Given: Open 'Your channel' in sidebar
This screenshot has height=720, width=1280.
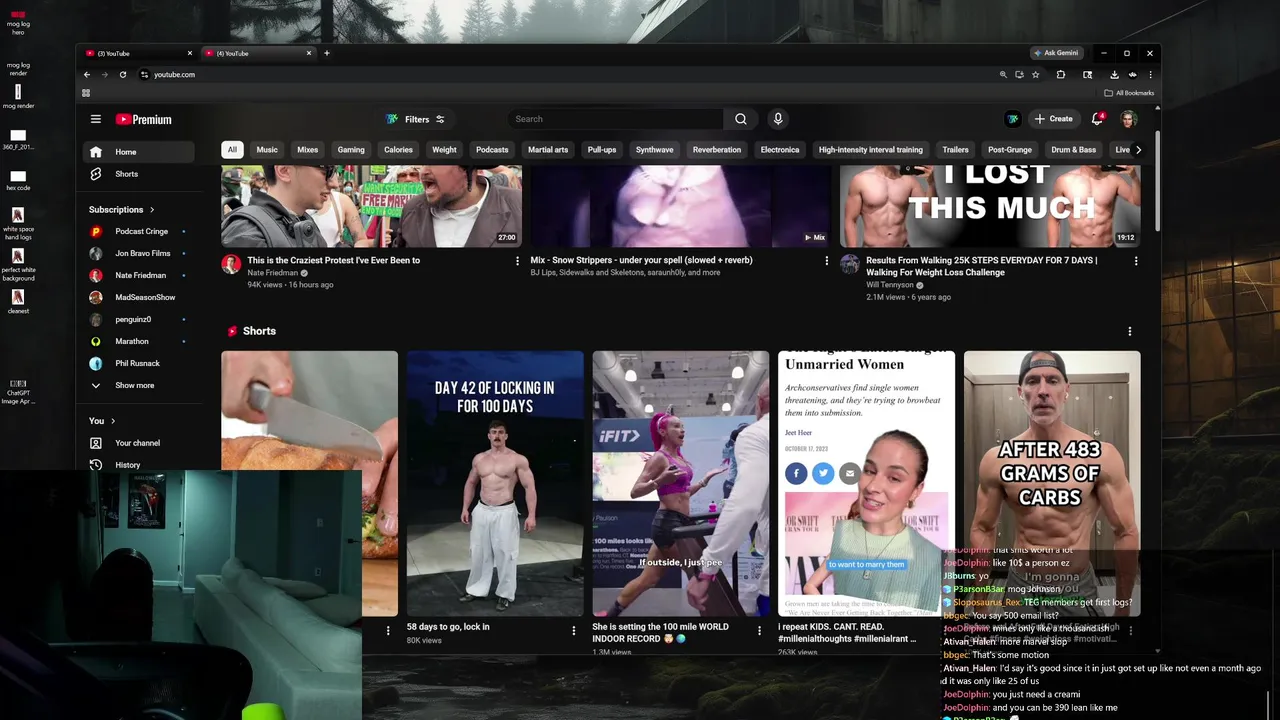Looking at the screenshot, I should tap(138, 443).
